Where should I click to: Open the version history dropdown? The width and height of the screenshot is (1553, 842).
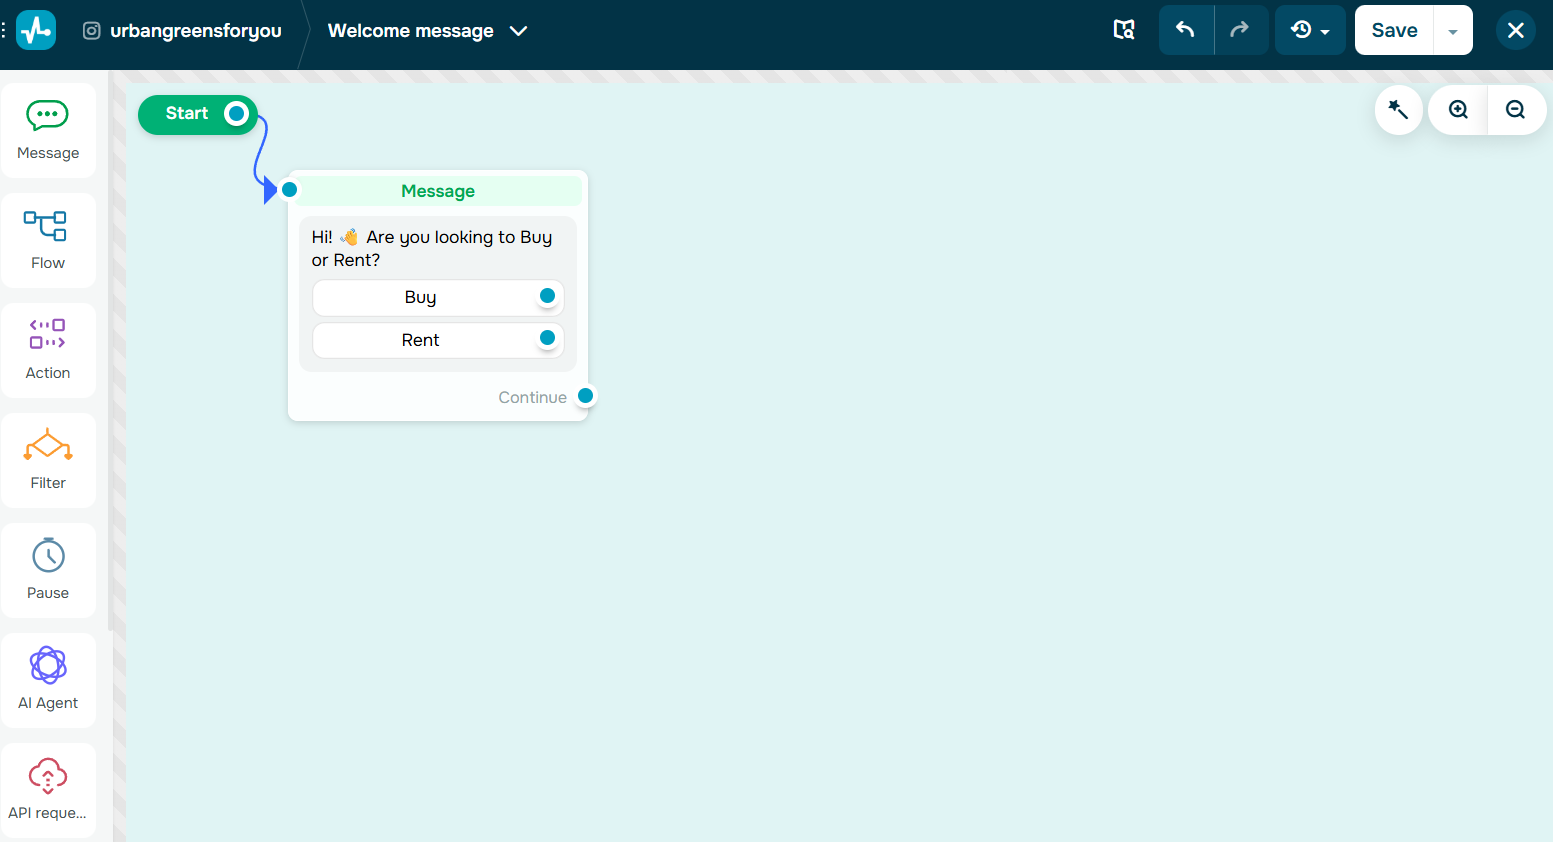coord(1310,29)
